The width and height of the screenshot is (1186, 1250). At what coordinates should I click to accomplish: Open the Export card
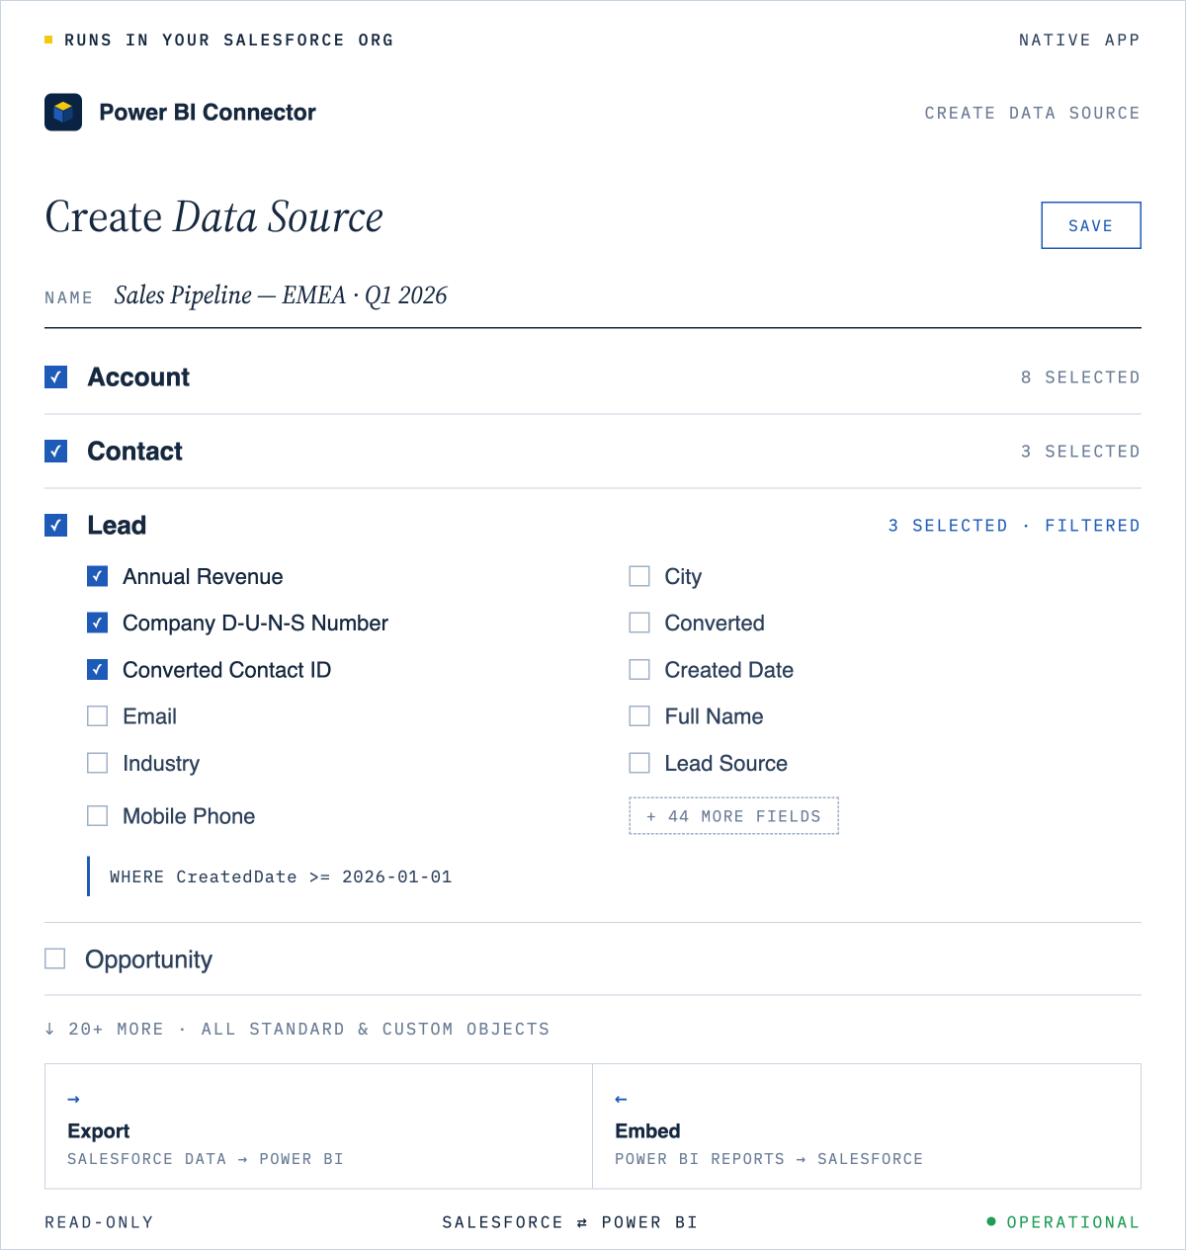319,1126
